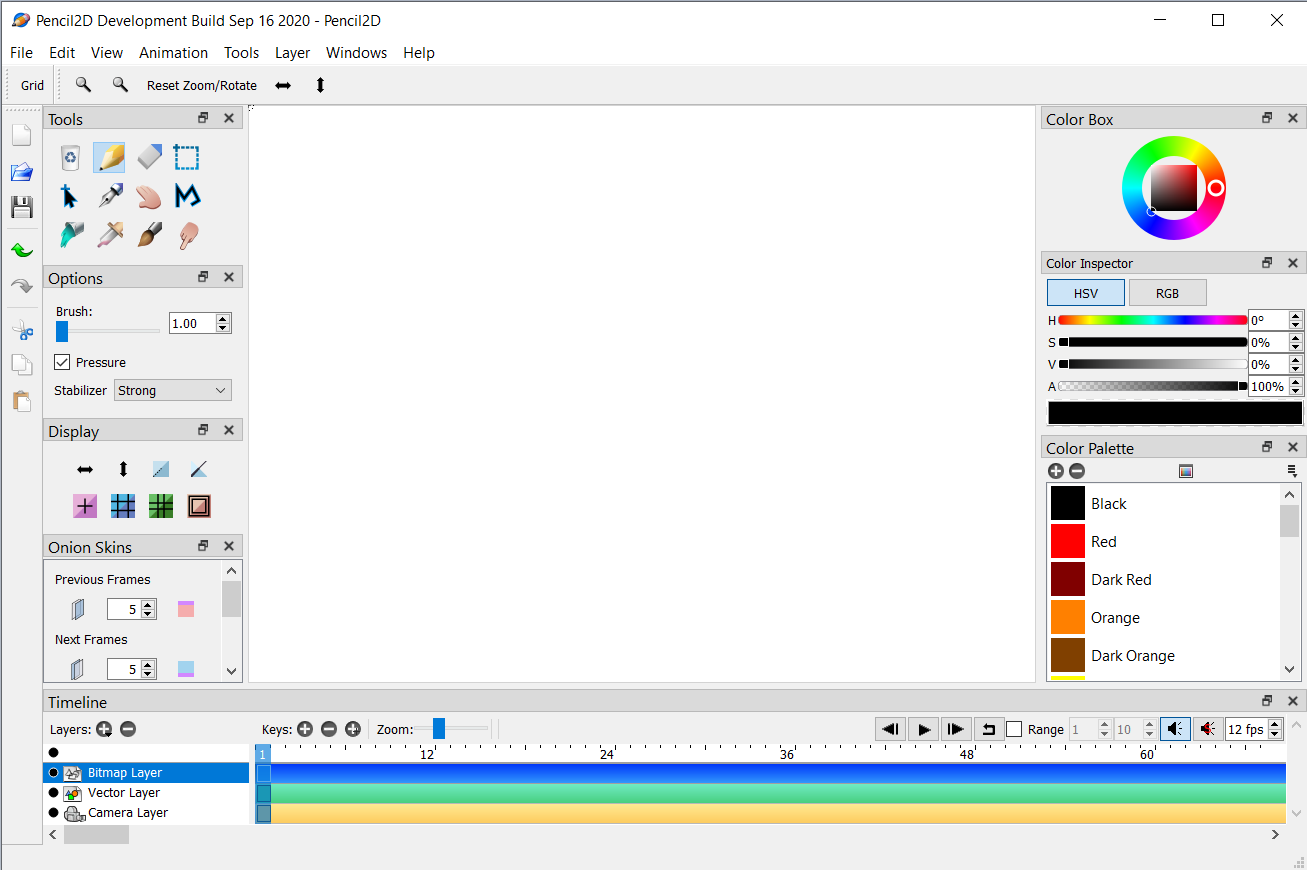Select the Paint Bucket tool
The width and height of the screenshot is (1307, 870).
click(70, 235)
